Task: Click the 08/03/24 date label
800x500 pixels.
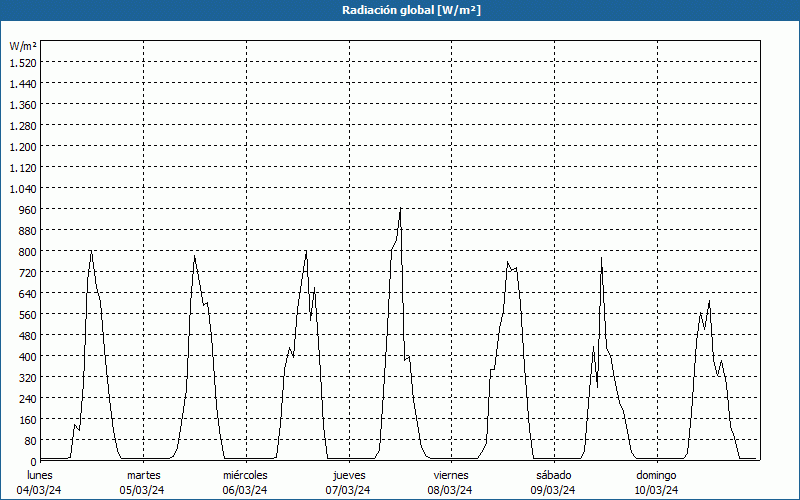Action: 451,490
